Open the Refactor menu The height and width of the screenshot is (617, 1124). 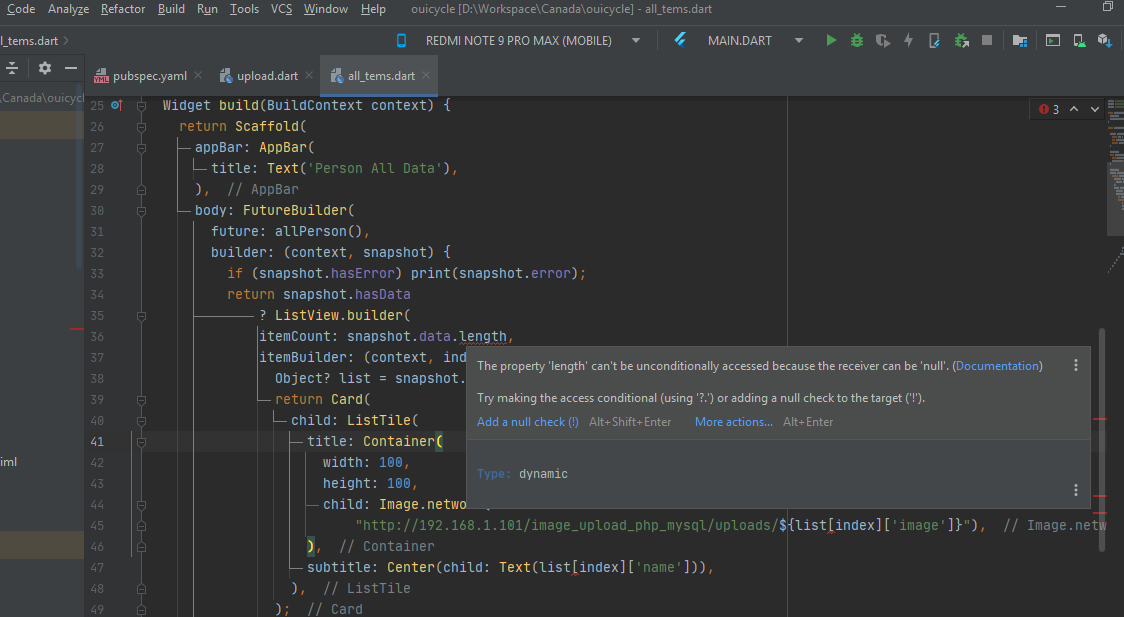[x=123, y=9]
